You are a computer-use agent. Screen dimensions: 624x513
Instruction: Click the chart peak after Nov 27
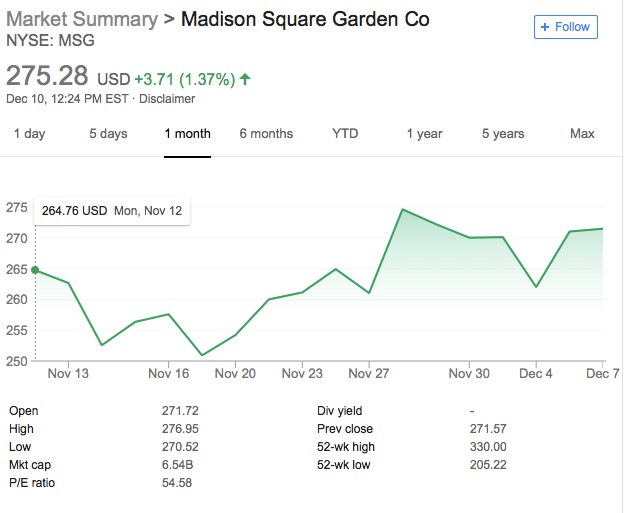401,209
